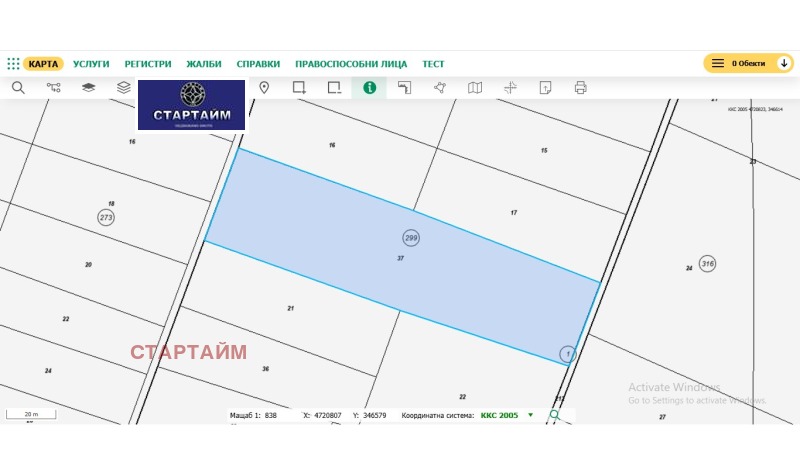
Task: Open the РЕГИСТРИ menu
Action: tap(148, 64)
